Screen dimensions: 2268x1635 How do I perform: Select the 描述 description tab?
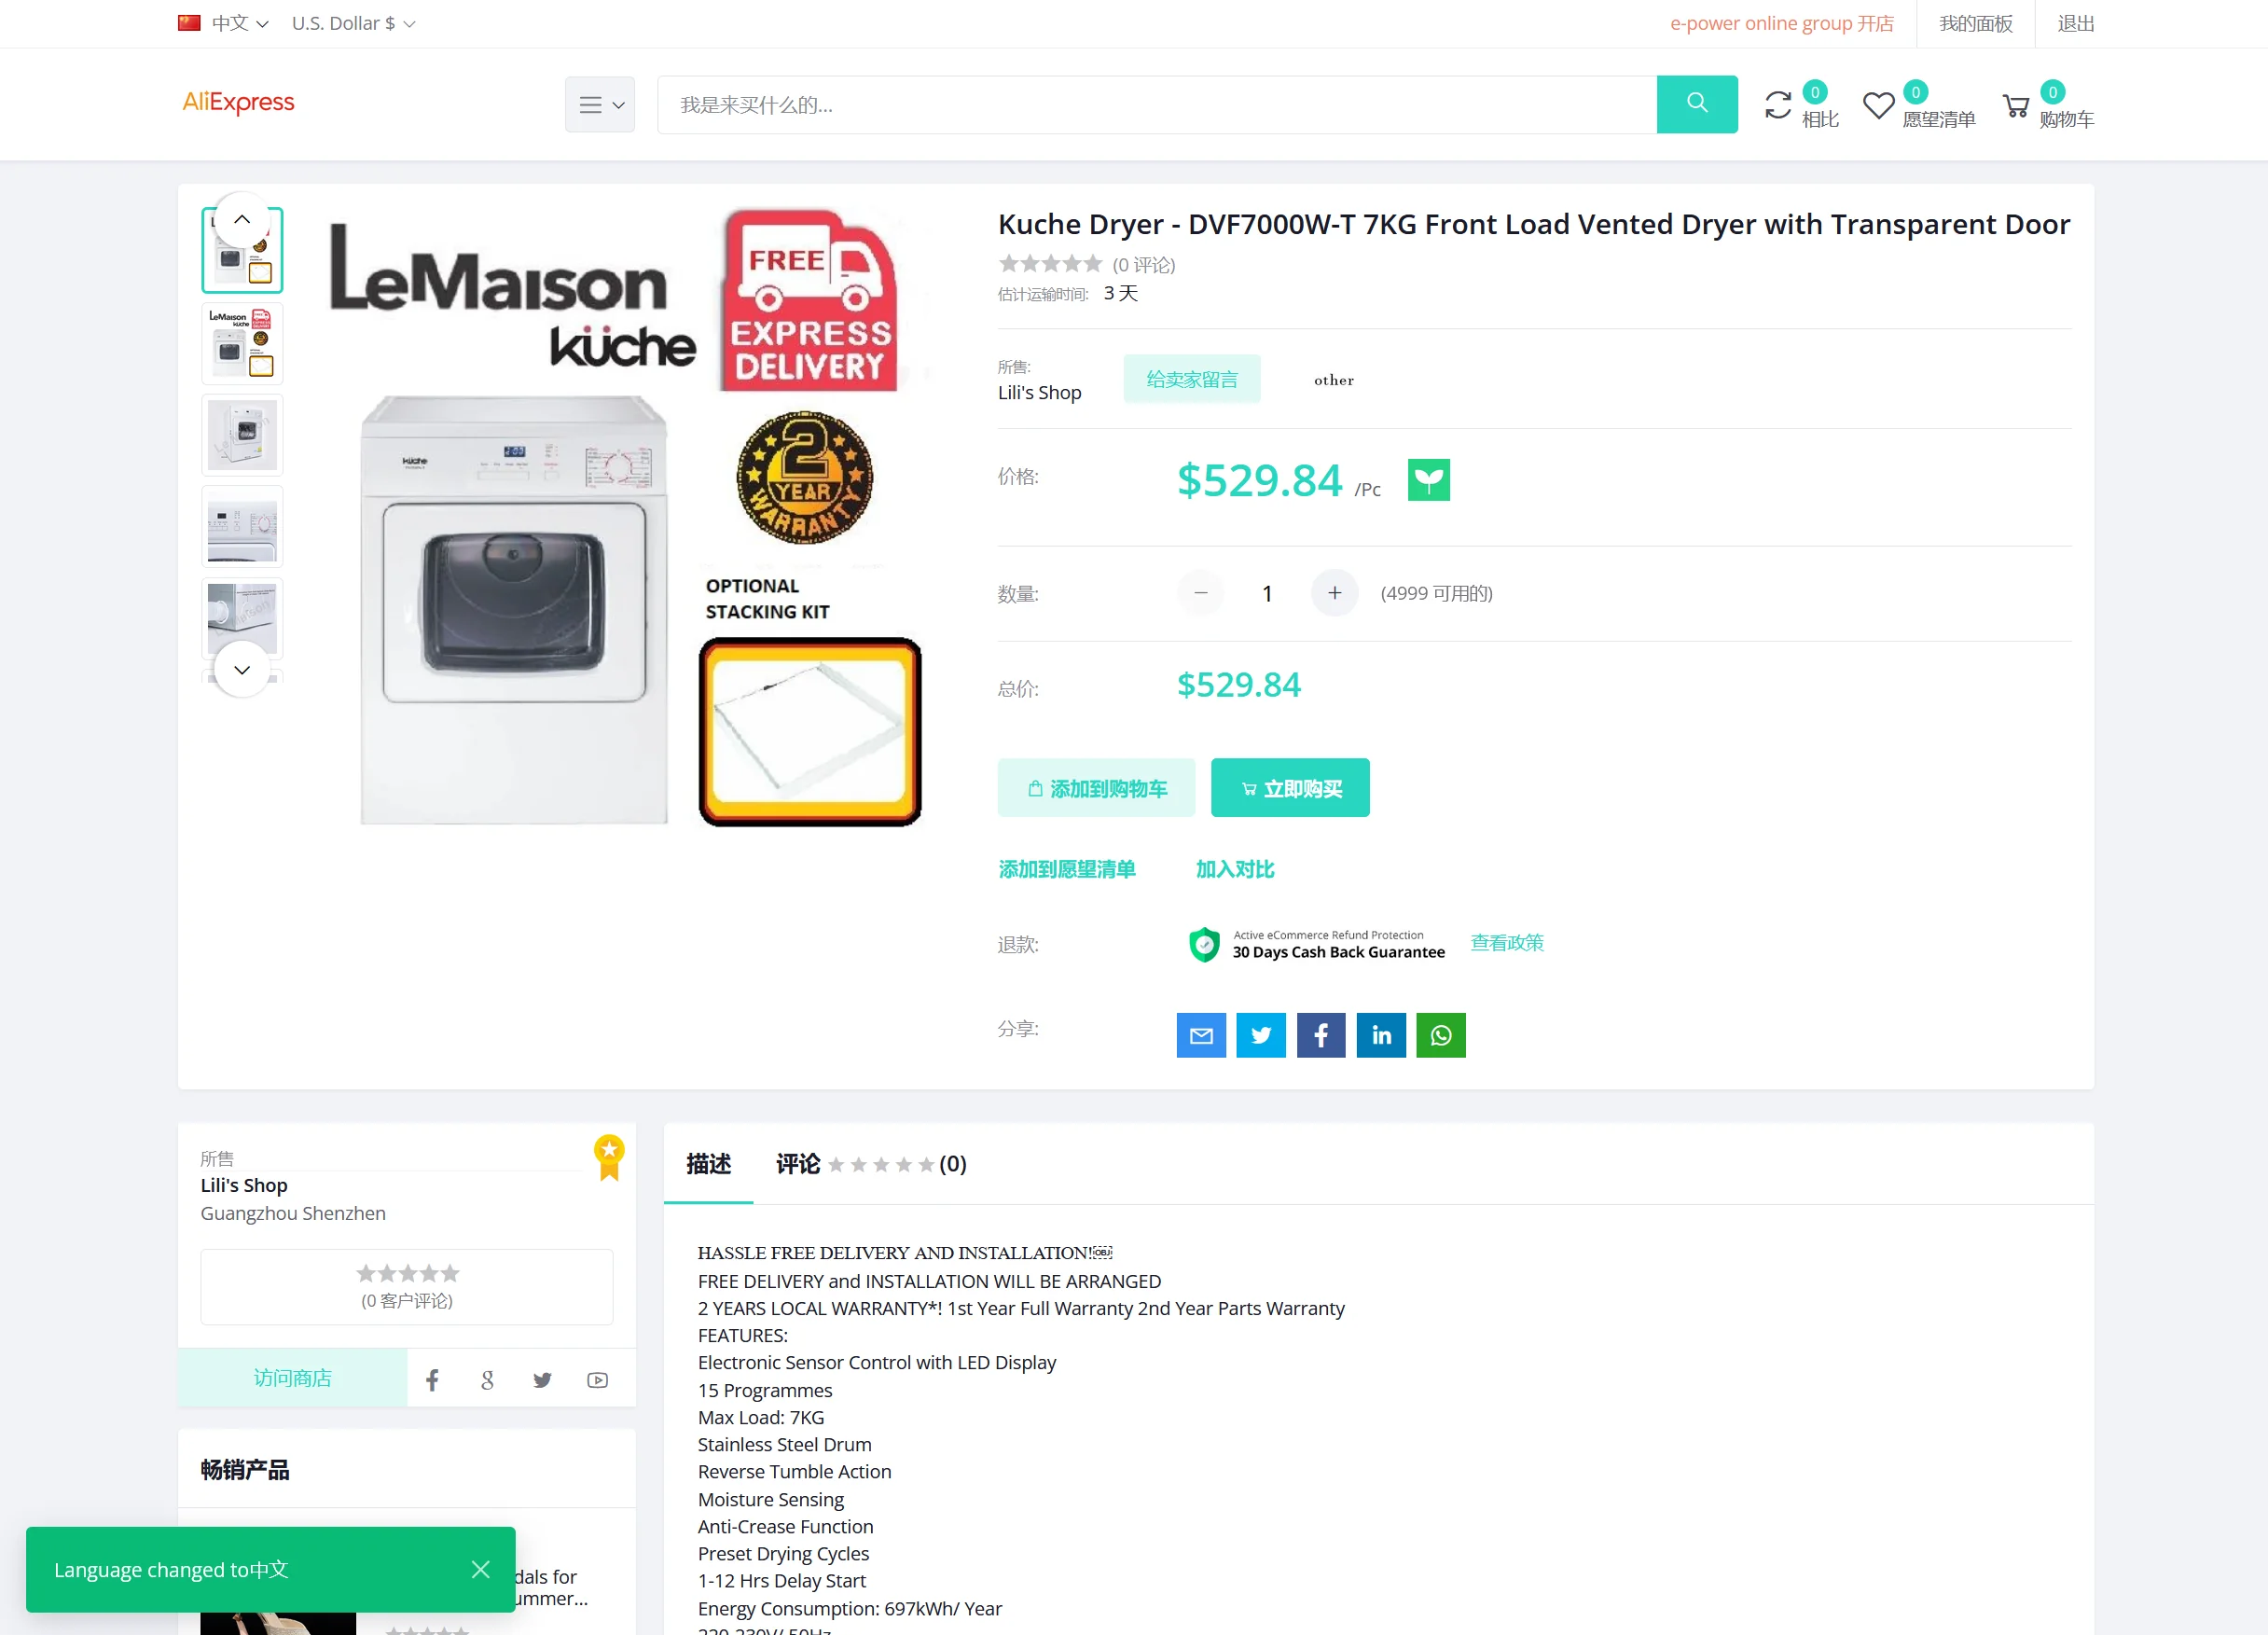coord(708,1164)
